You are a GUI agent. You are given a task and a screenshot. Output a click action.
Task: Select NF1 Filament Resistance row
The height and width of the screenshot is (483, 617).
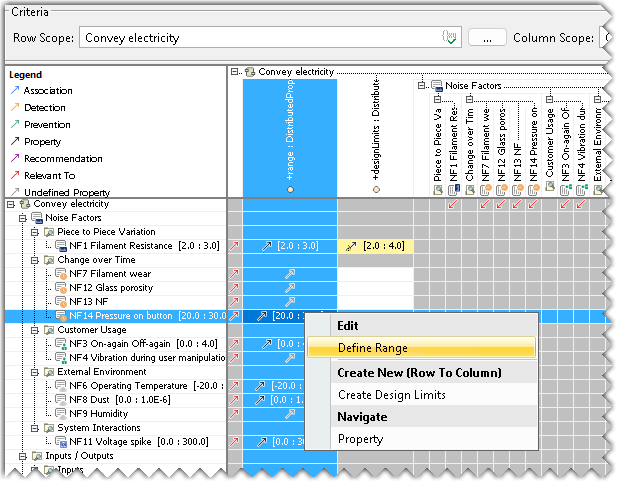pyautogui.click(x=144, y=246)
